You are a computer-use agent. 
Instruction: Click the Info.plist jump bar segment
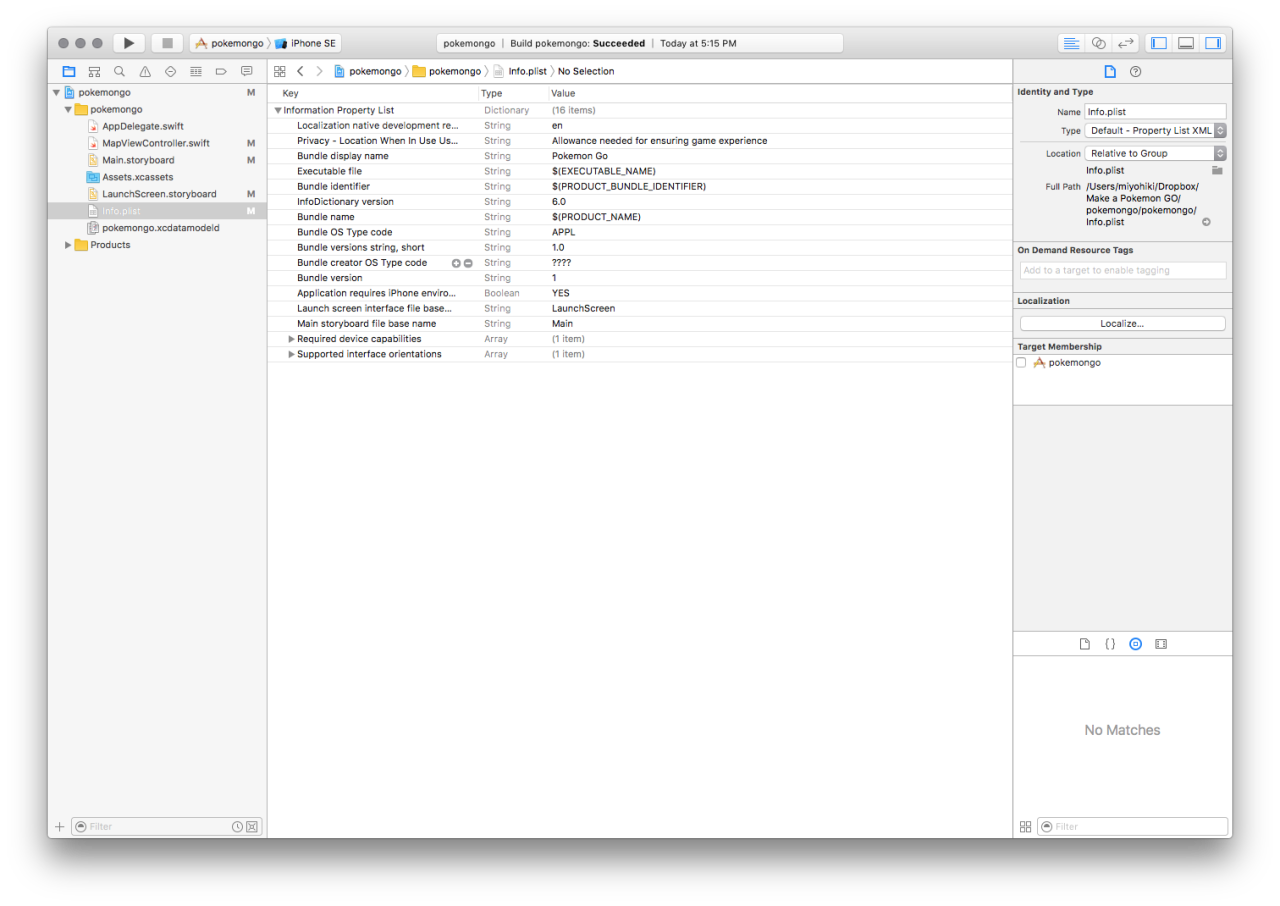click(521, 71)
